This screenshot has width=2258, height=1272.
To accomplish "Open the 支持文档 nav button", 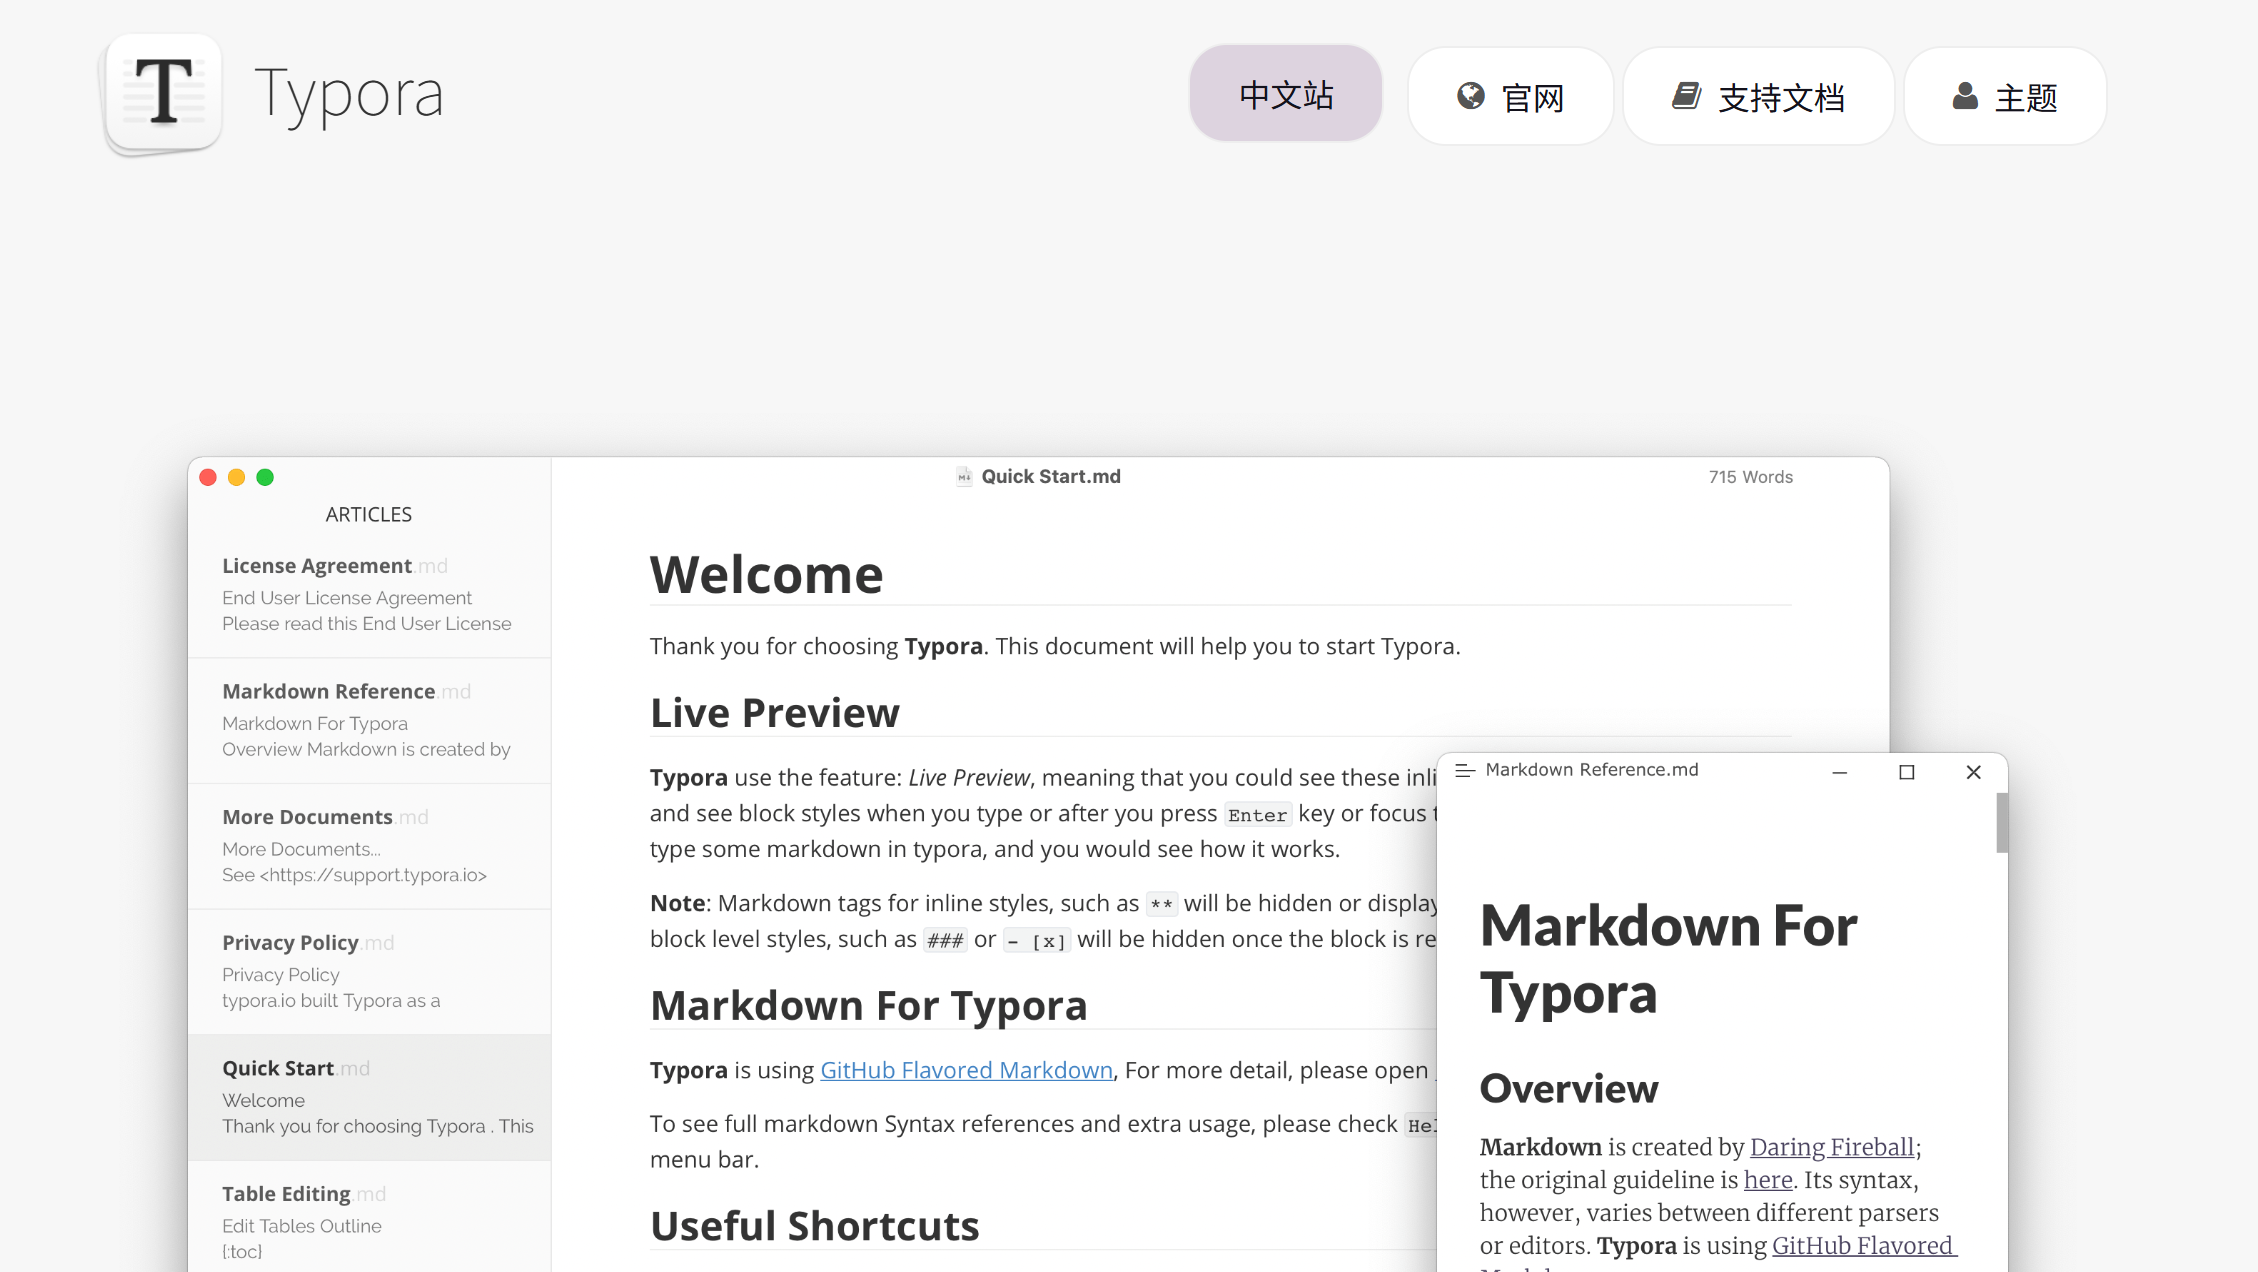I will point(1758,96).
